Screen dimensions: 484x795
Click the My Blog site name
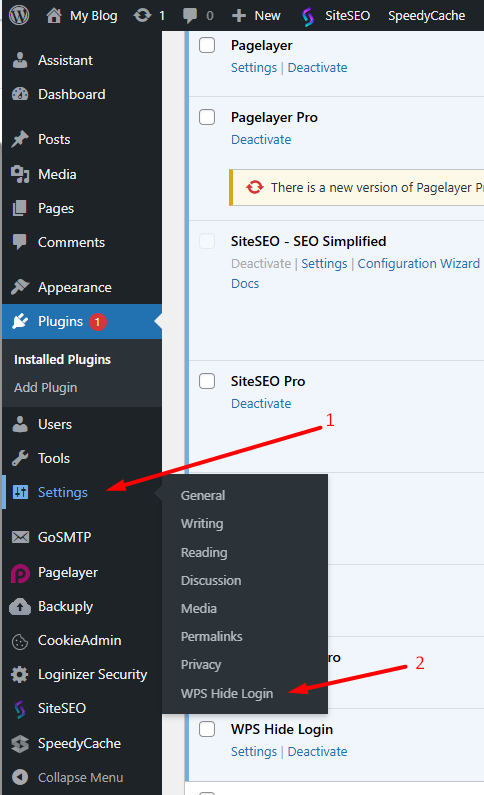click(x=94, y=16)
